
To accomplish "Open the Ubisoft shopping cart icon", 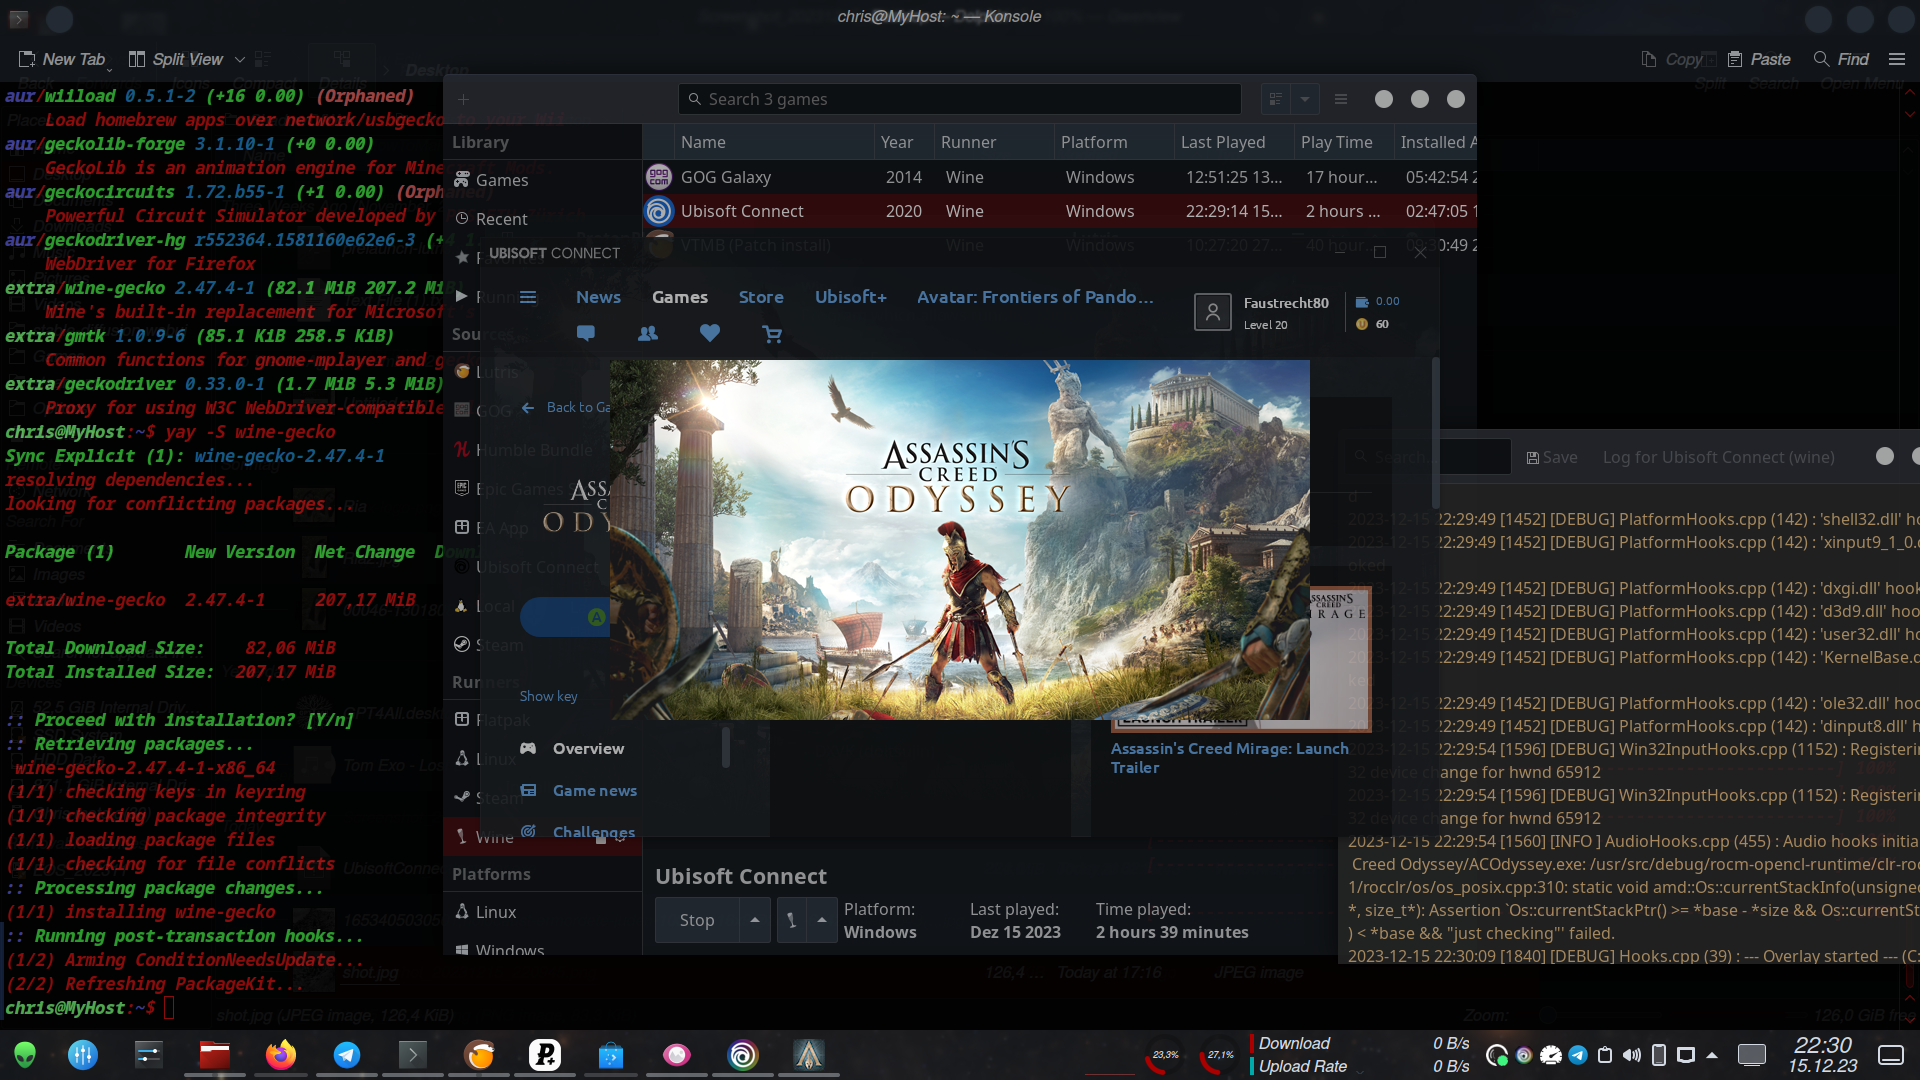I will click(772, 334).
